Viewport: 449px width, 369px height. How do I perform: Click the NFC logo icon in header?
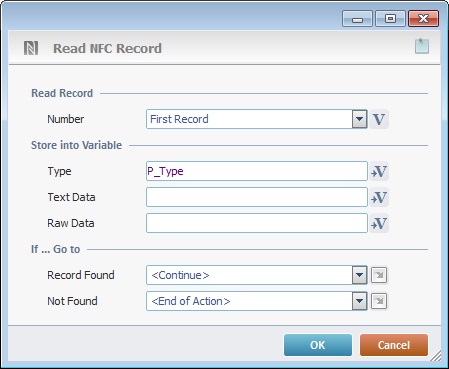(x=31, y=48)
